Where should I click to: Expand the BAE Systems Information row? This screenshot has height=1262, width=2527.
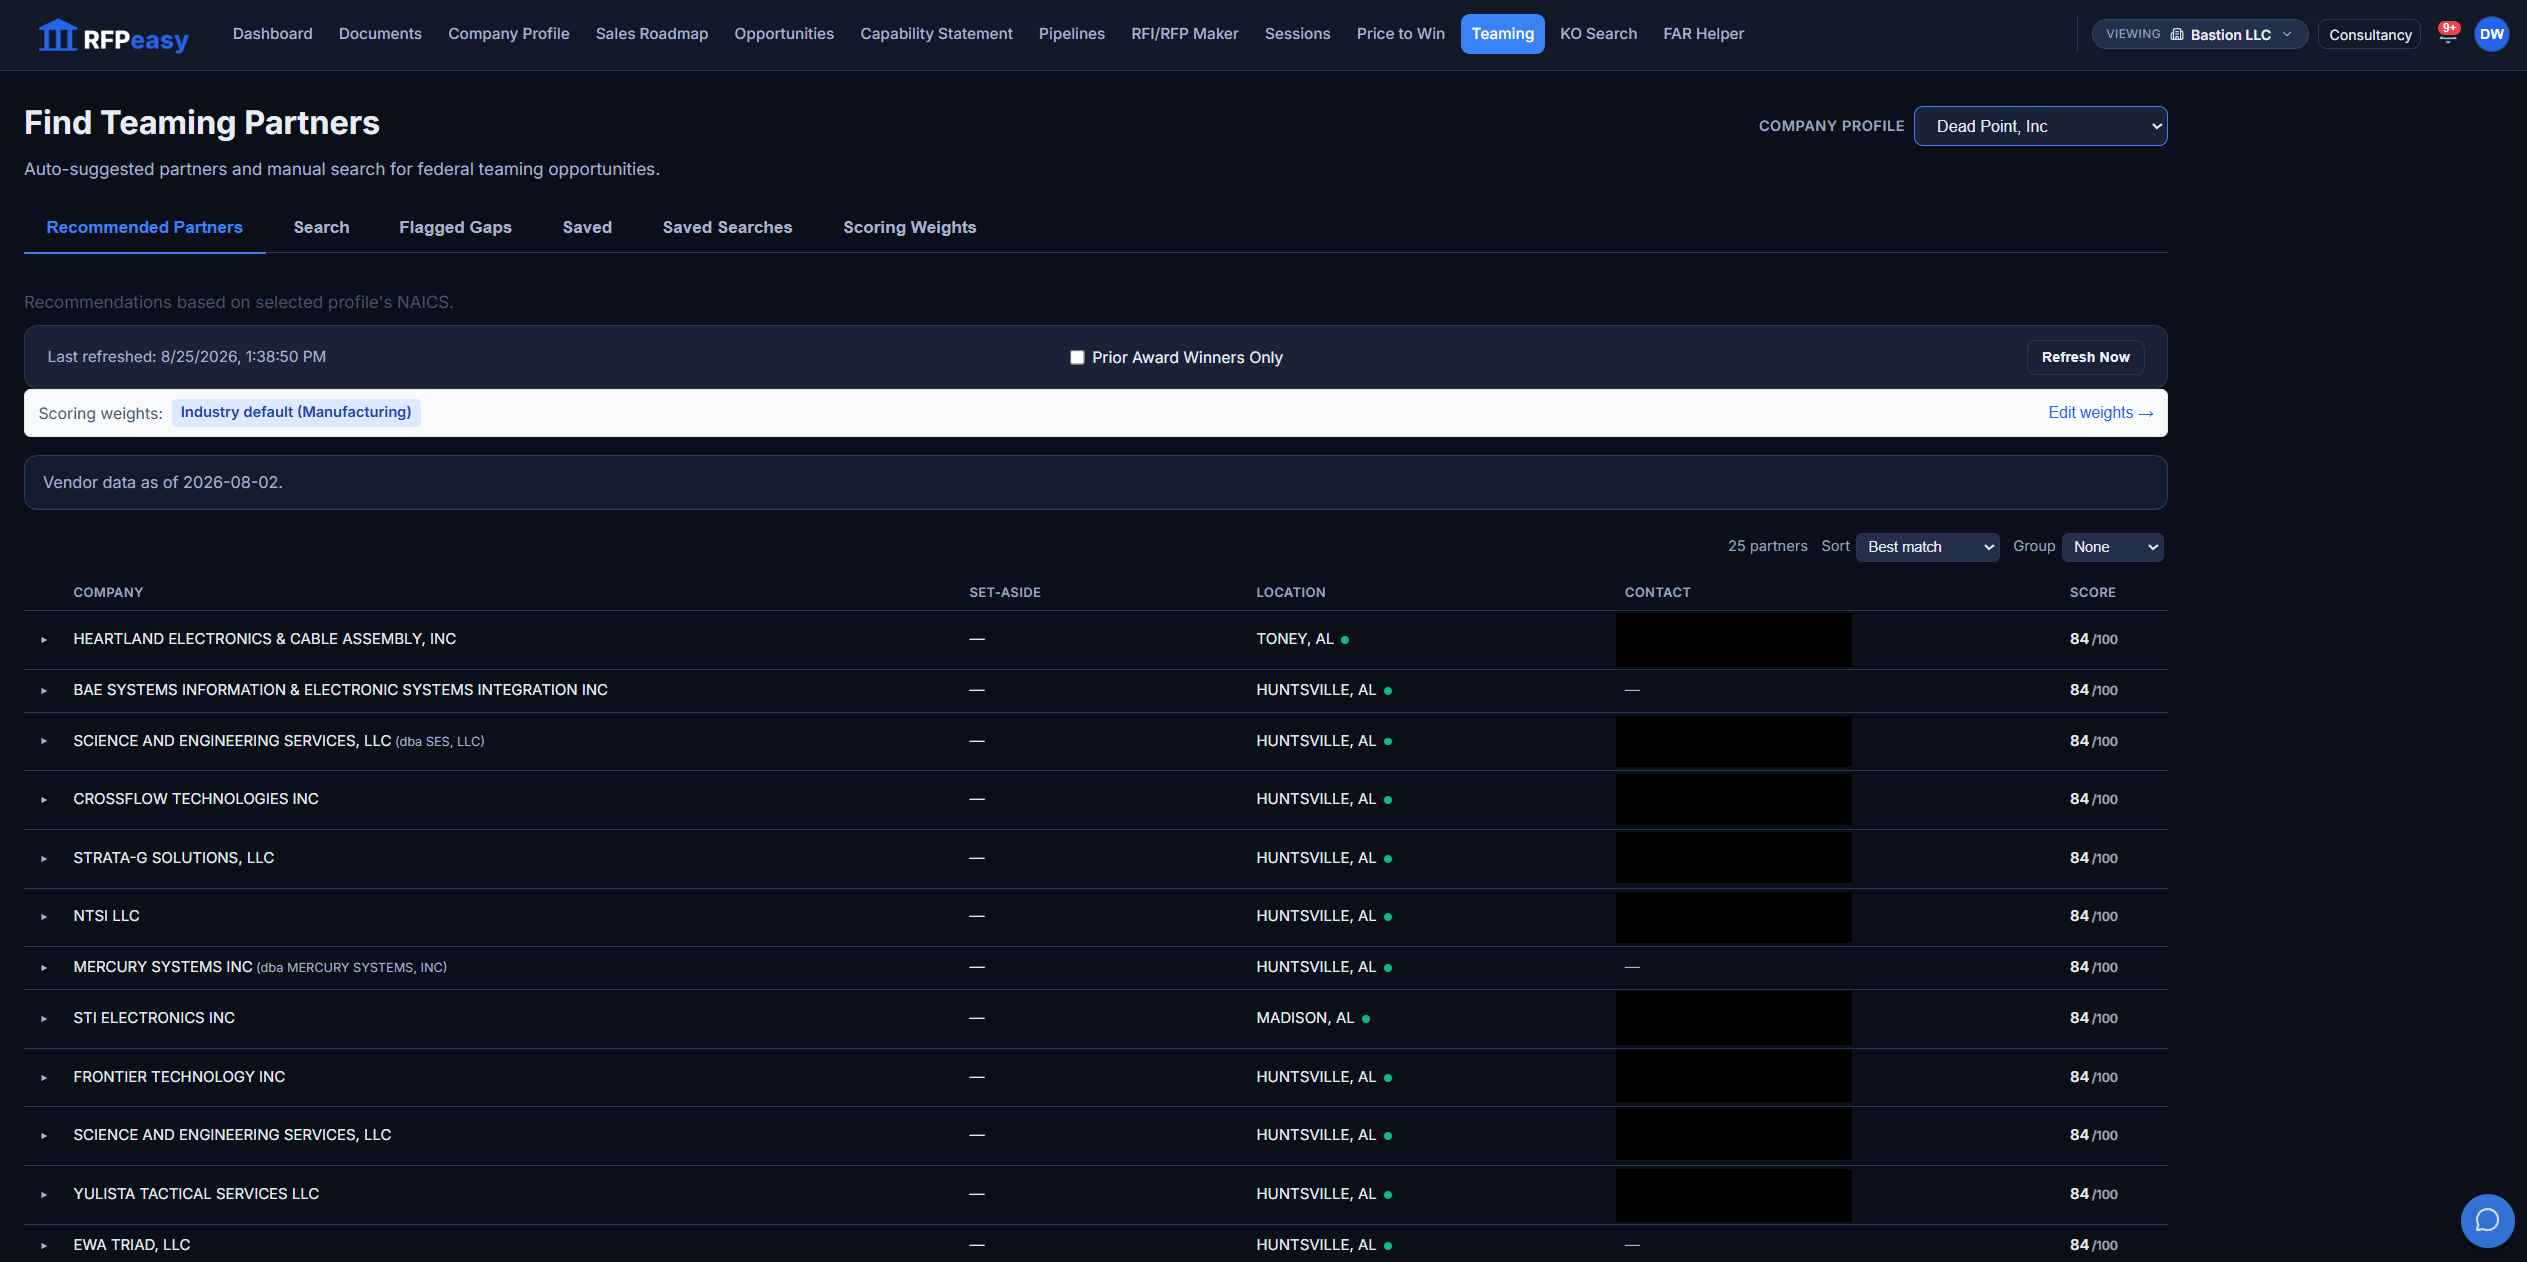tap(44, 690)
